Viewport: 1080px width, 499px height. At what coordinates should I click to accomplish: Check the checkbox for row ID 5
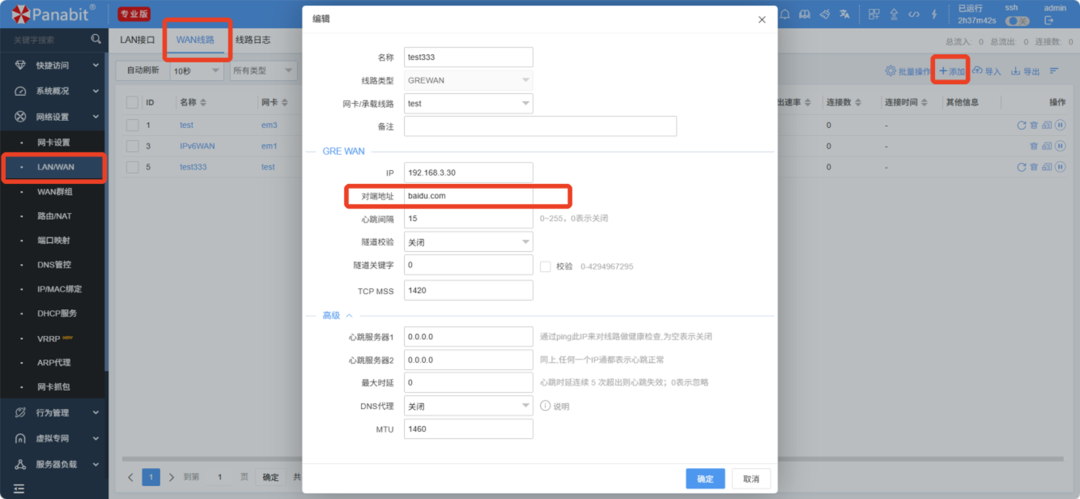132,167
